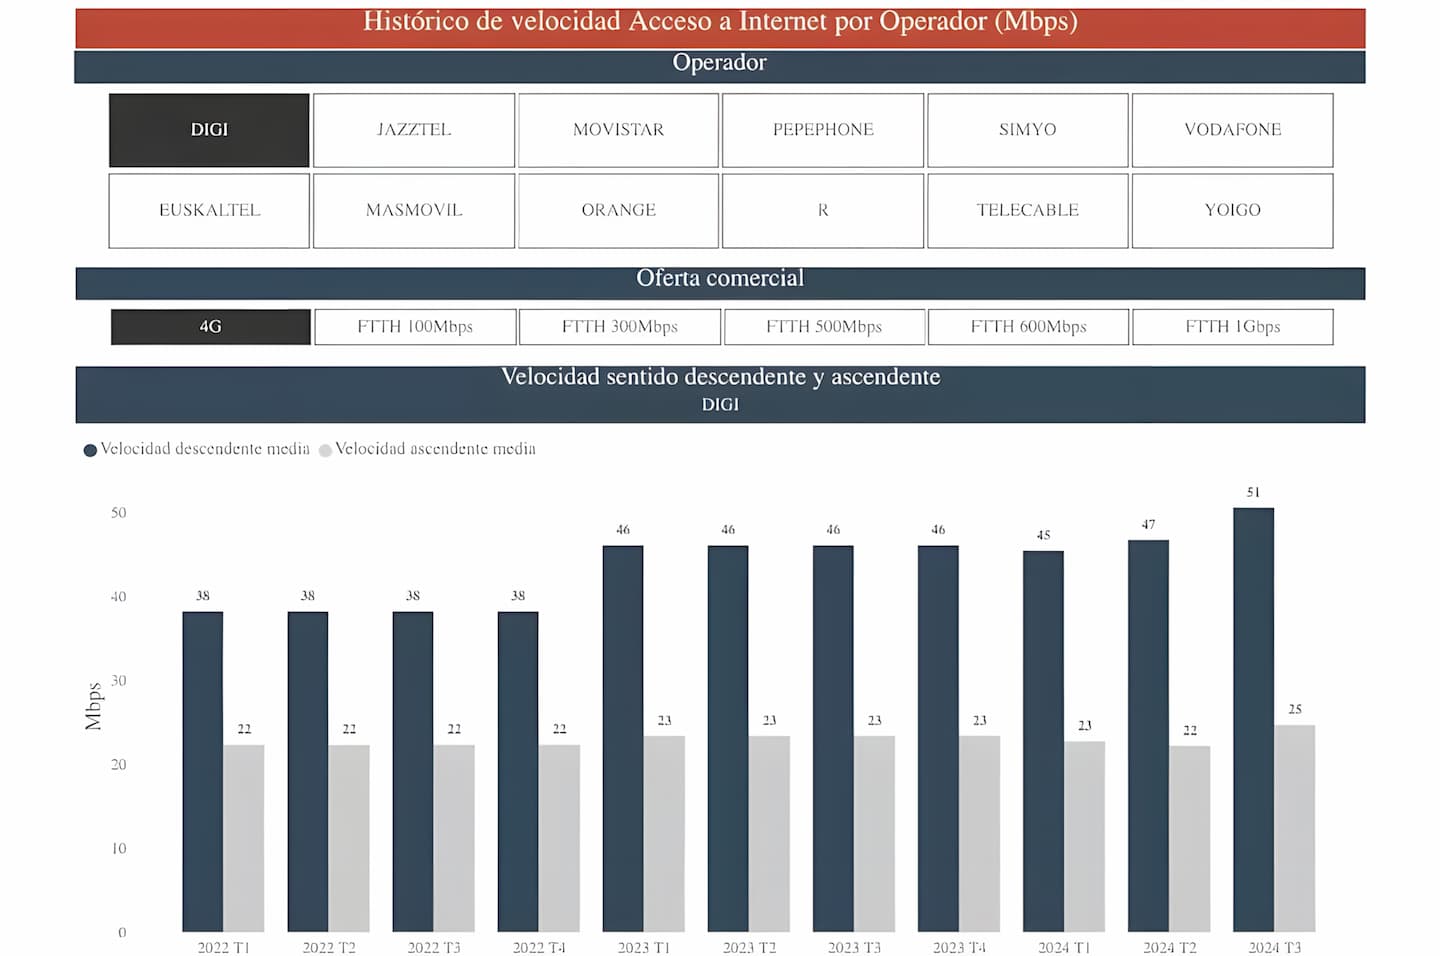Pick the SIMYO operator
Image resolution: width=1440 pixels, height=956 pixels.
click(x=1028, y=130)
